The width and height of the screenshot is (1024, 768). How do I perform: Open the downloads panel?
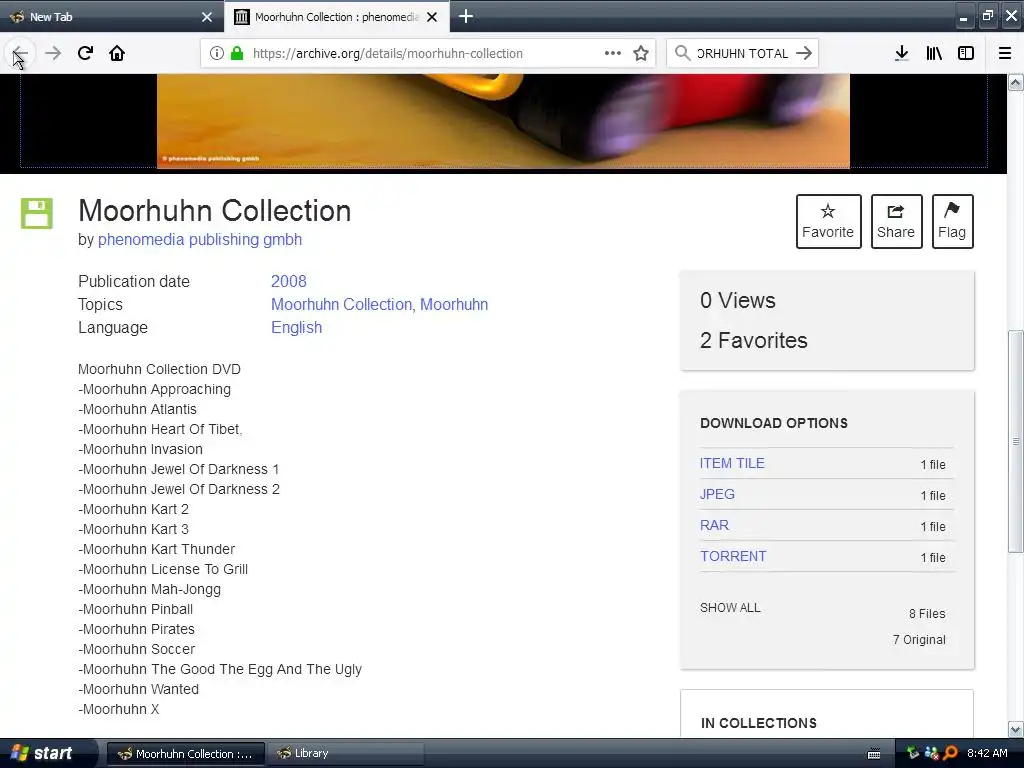[x=901, y=54]
